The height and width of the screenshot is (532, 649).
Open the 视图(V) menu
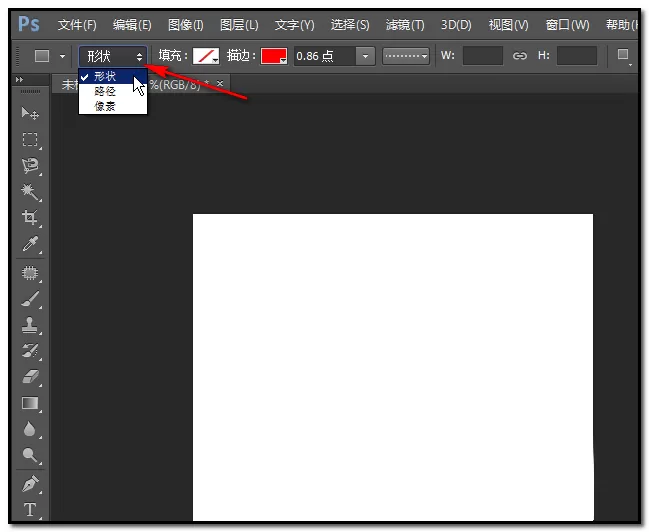point(508,25)
